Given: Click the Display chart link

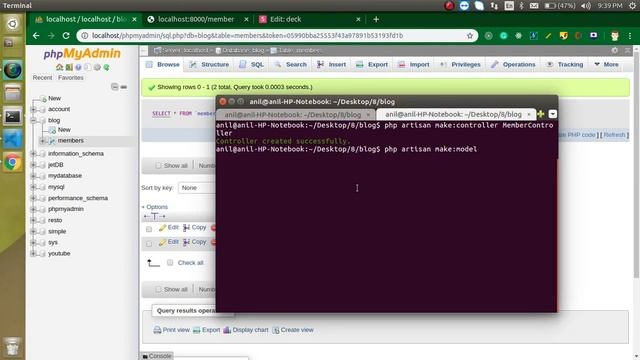Looking at the screenshot, I should 246,330.
